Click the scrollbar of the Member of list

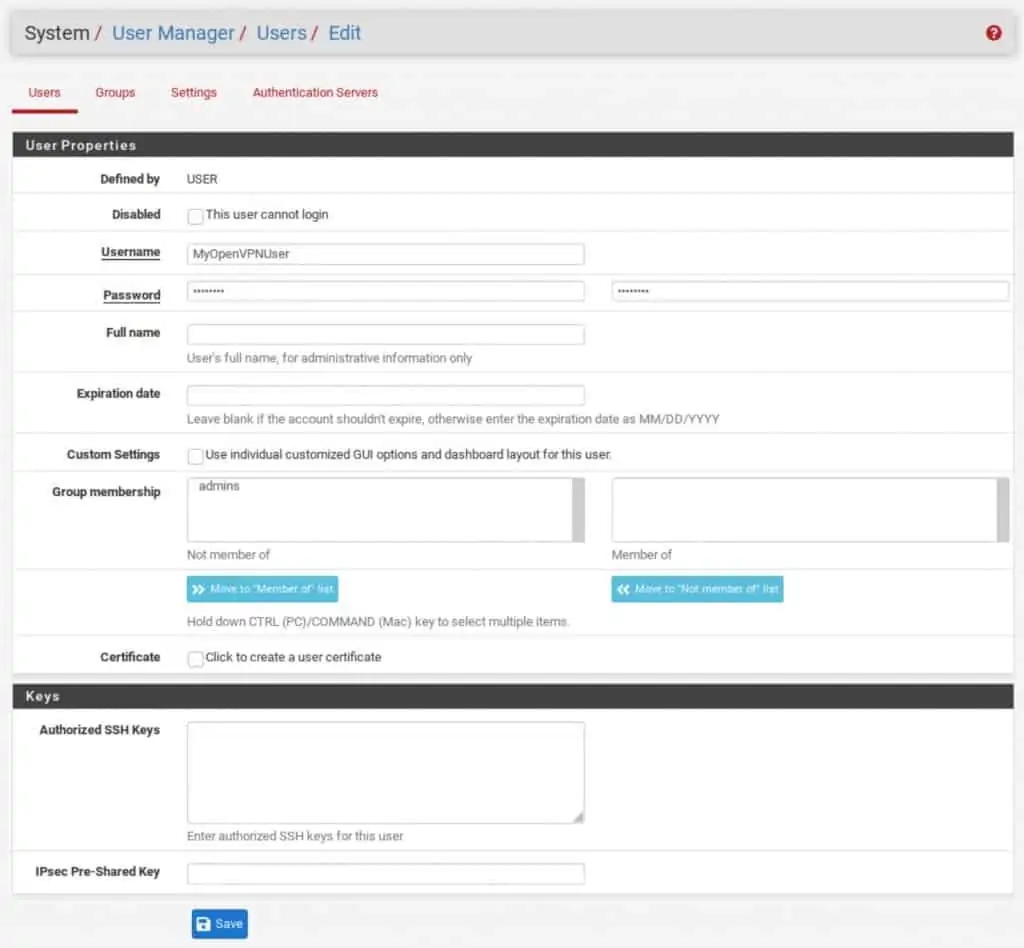coord(1002,510)
